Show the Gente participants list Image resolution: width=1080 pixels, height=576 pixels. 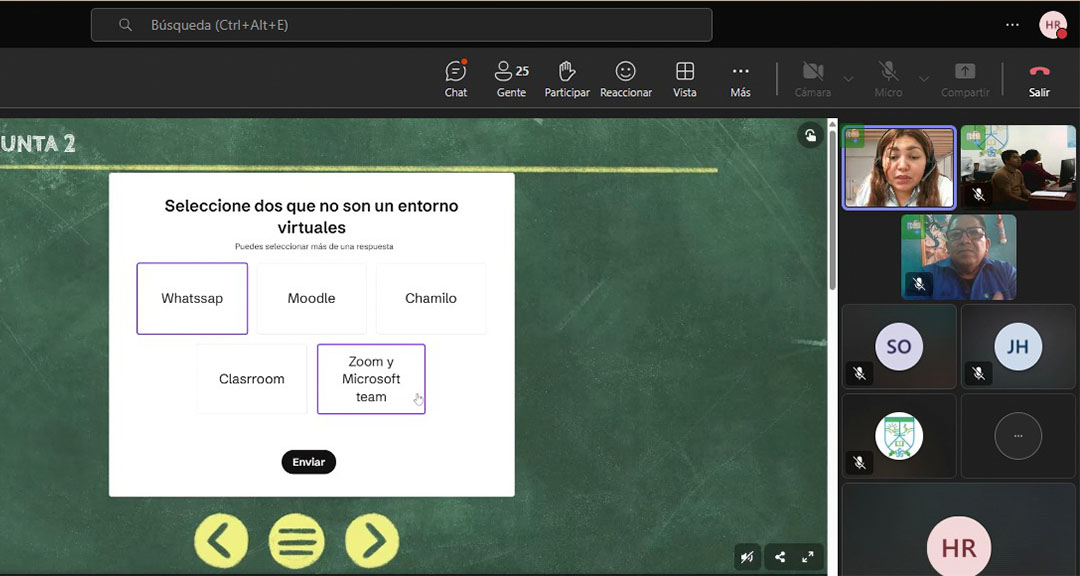point(511,78)
